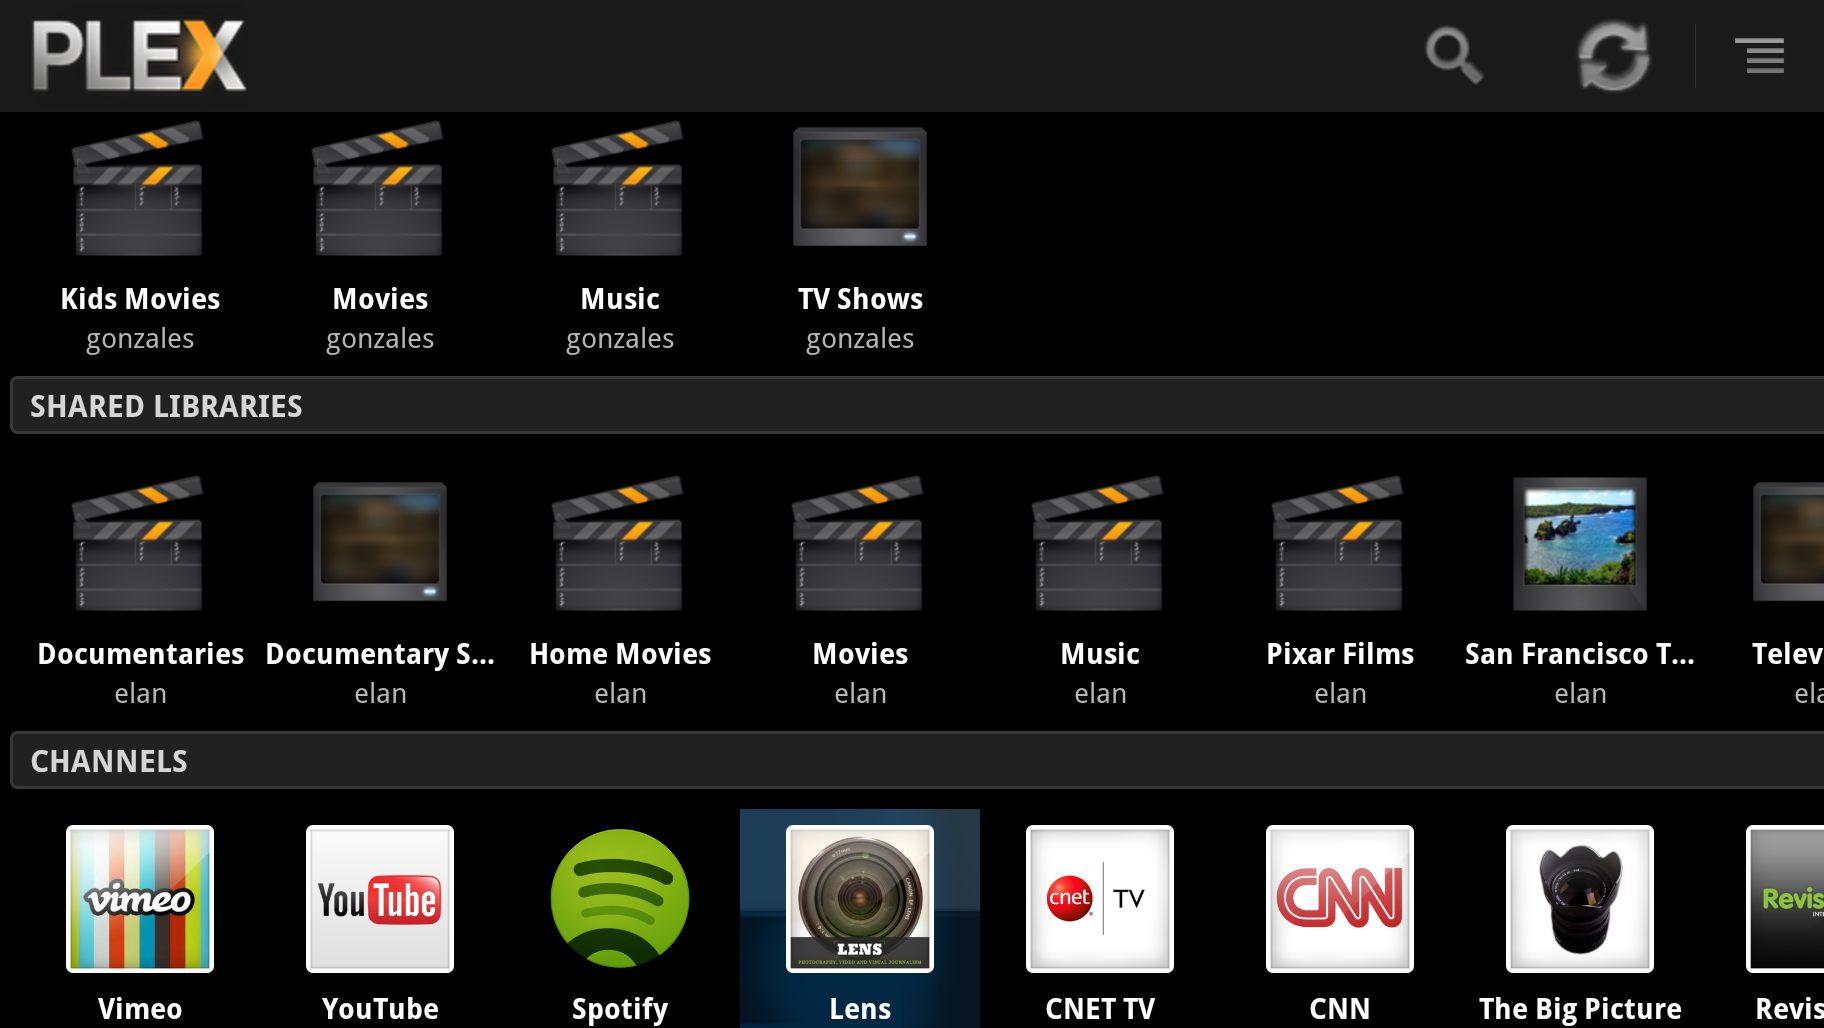This screenshot has width=1824, height=1028.
Task: Open gonzales TV Shows icon
Action: point(860,187)
